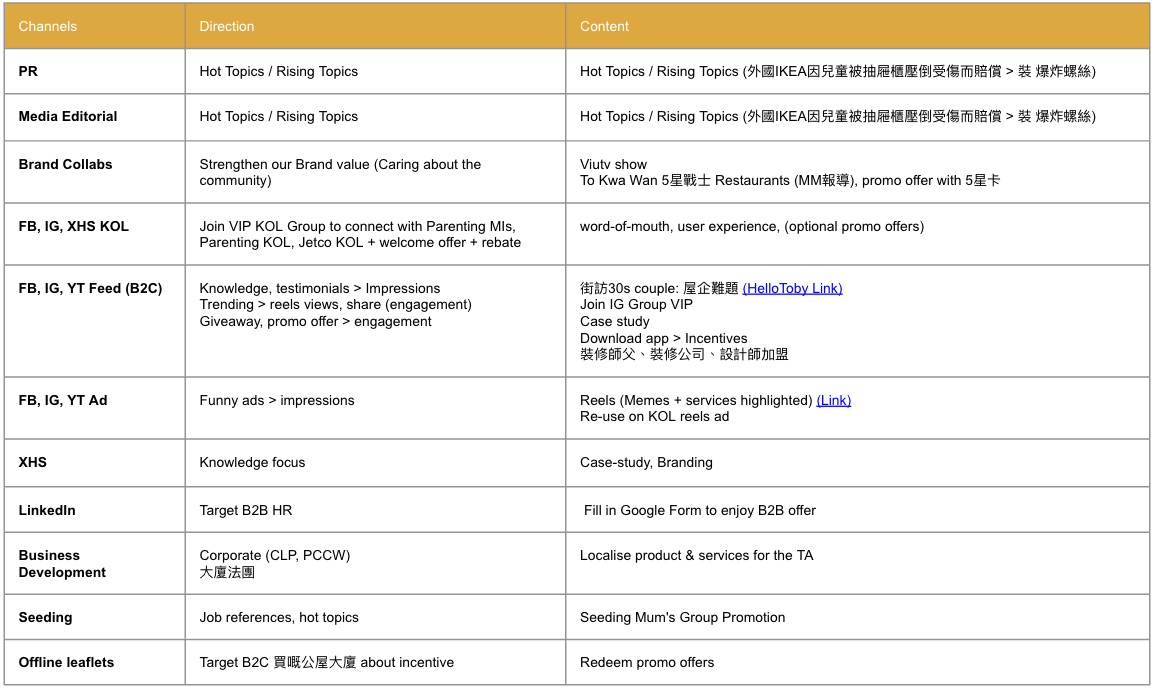This screenshot has height=689, width=1158.
Task: Select the Media Editorial channel cell
Action: 68,116
